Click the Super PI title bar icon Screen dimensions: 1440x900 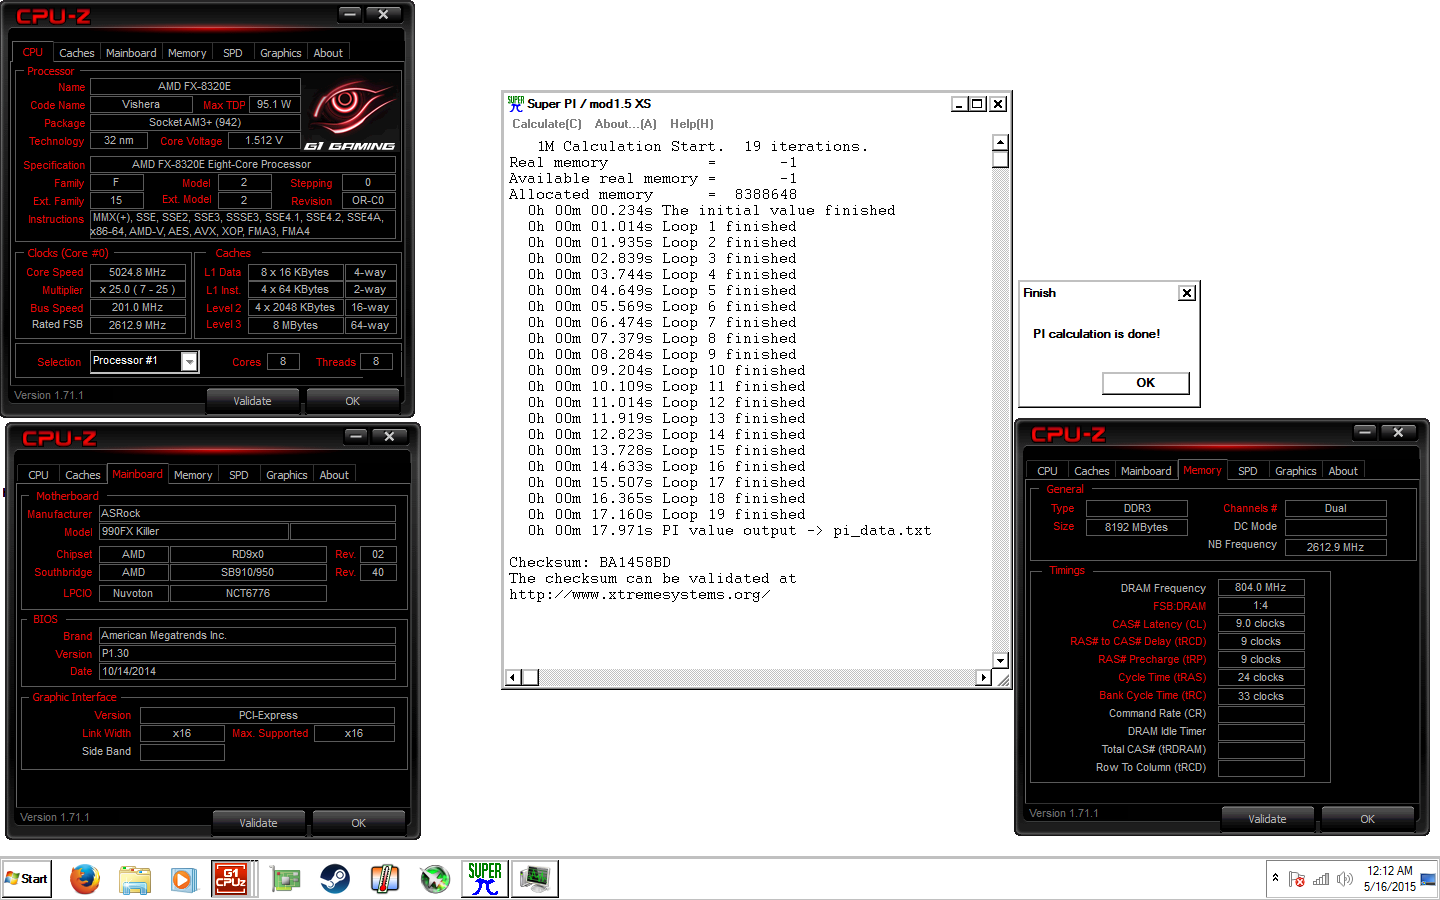click(x=515, y=103)
